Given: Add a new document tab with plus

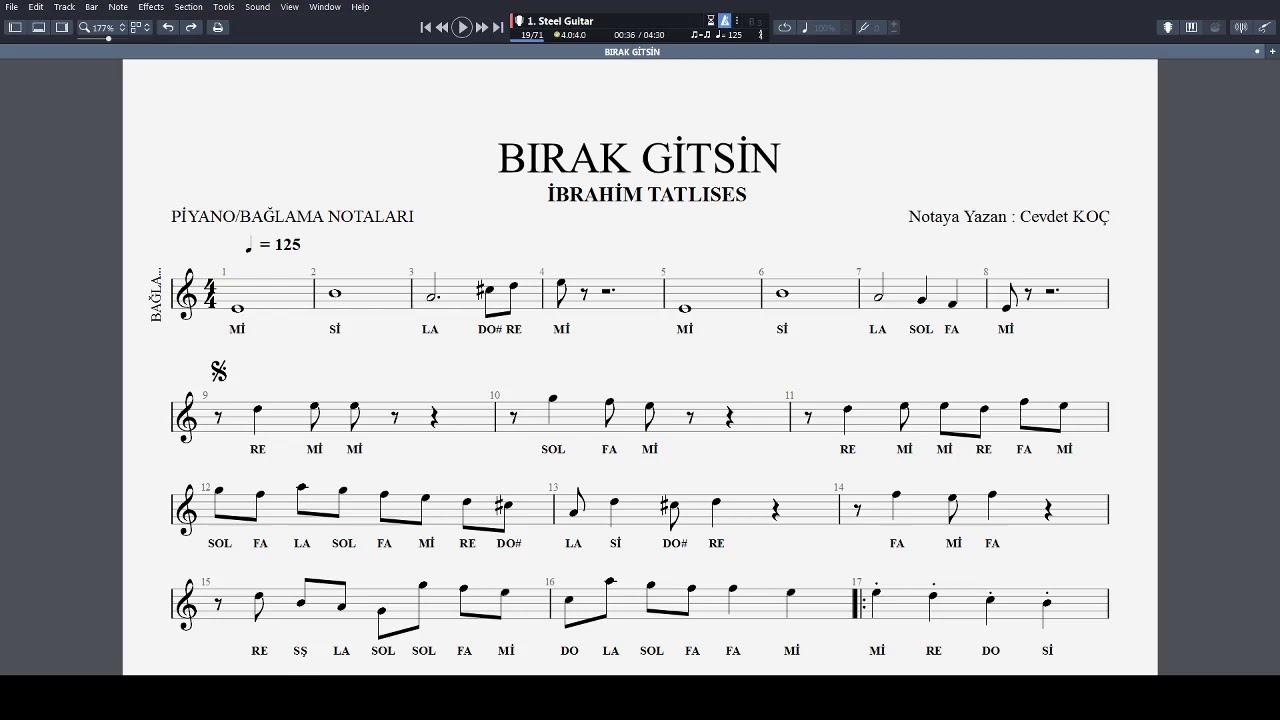Looking at the screenshot, I should click(1272, 51).
